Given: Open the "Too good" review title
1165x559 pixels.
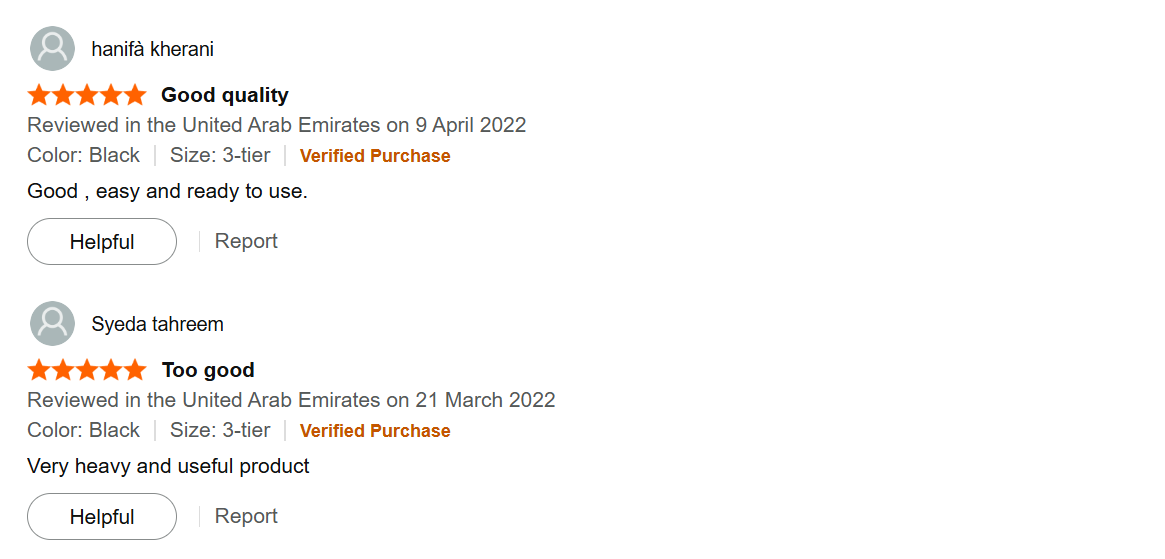Looking at the screenshot, I should [208, 370].
